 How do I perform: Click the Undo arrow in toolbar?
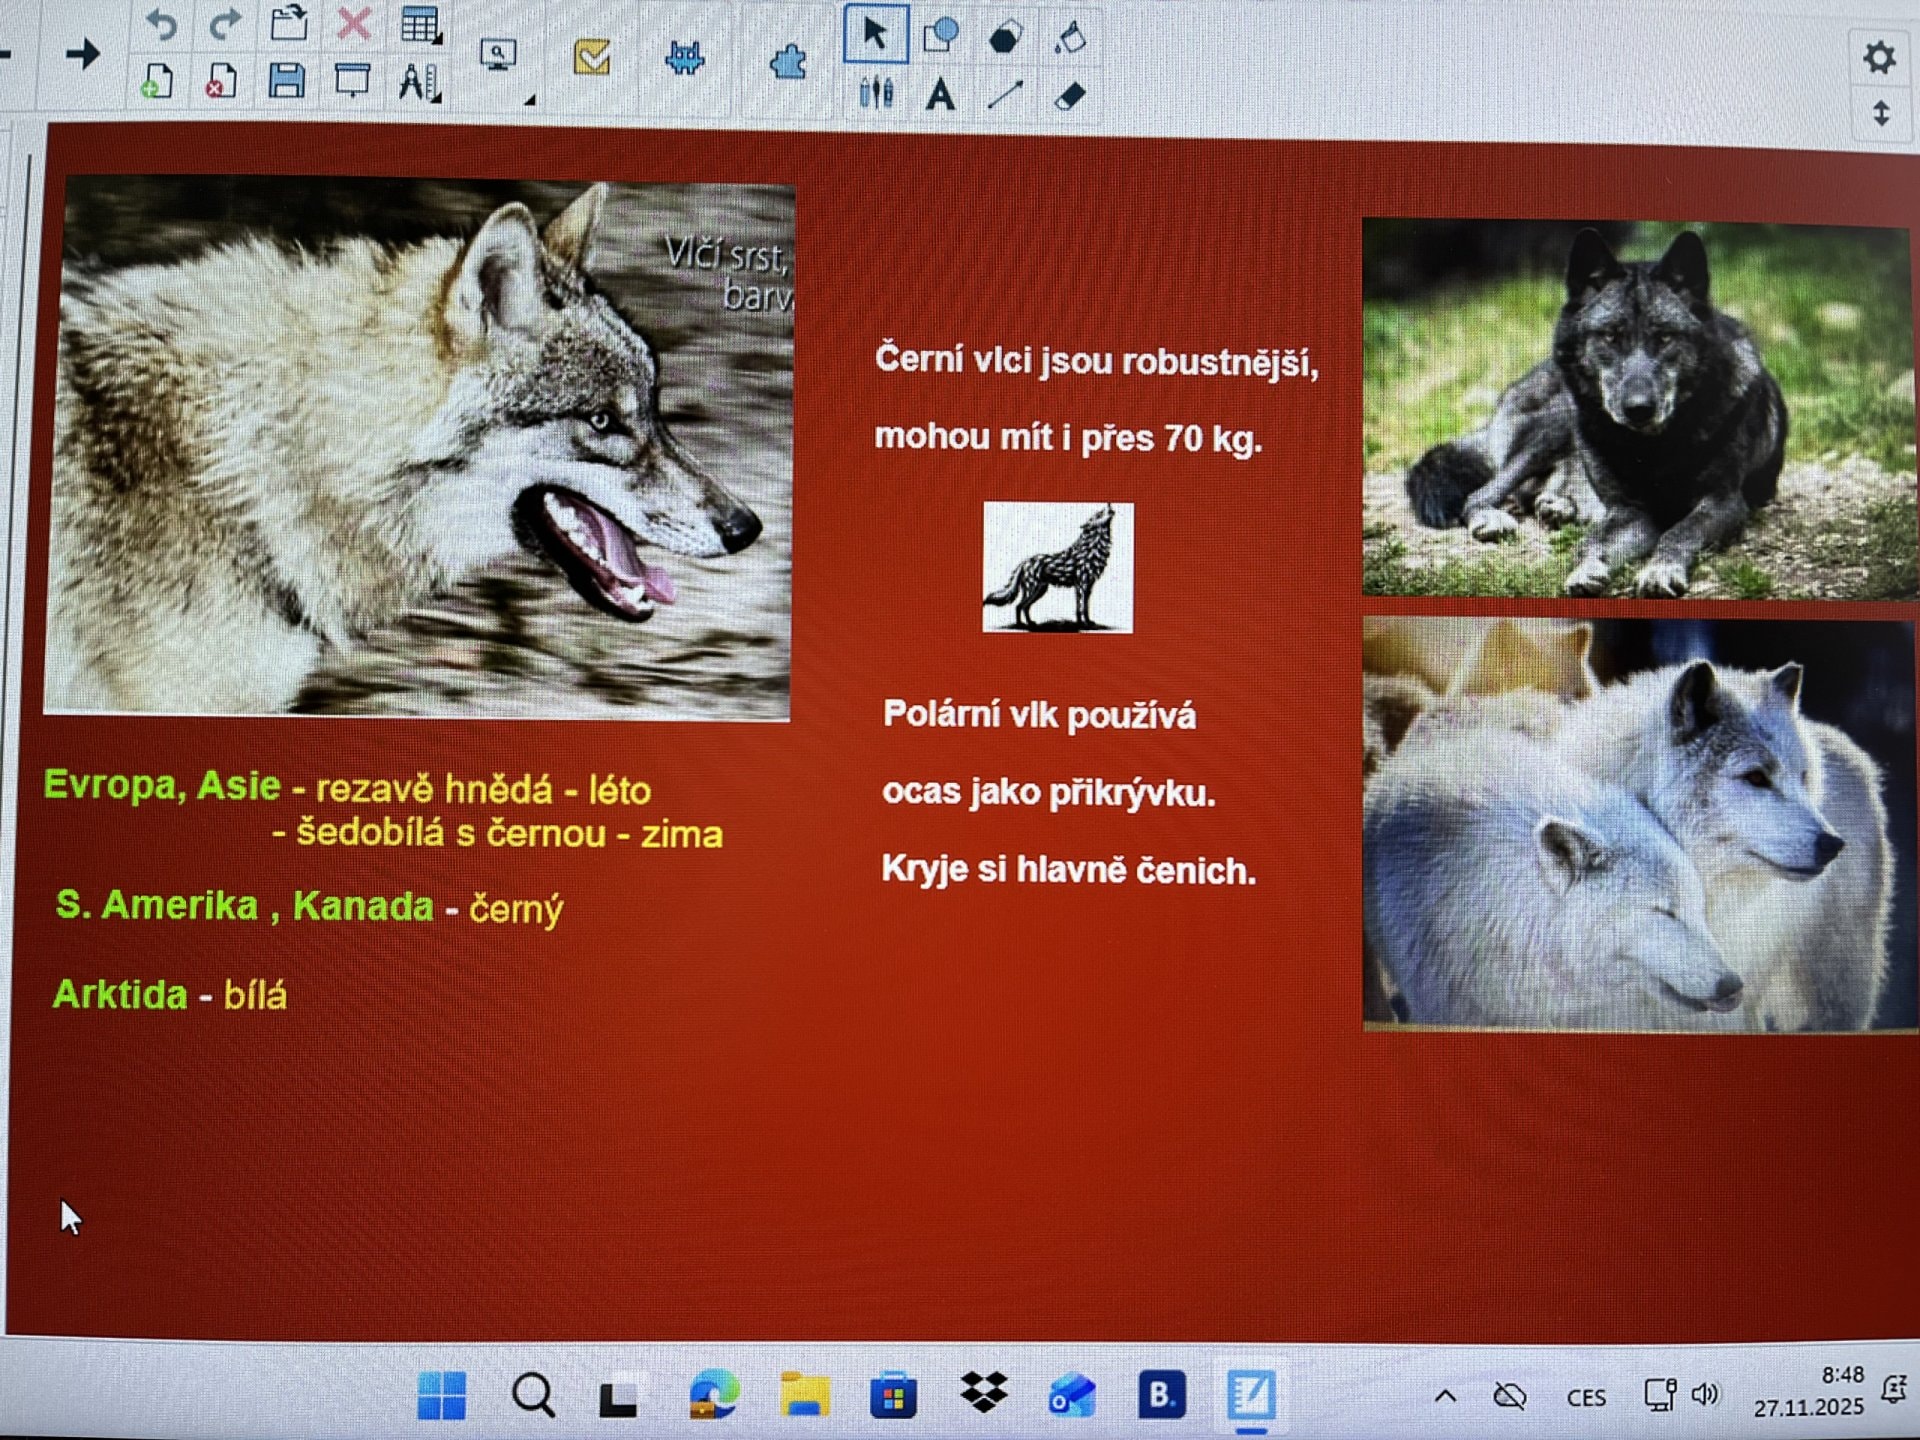161,24
